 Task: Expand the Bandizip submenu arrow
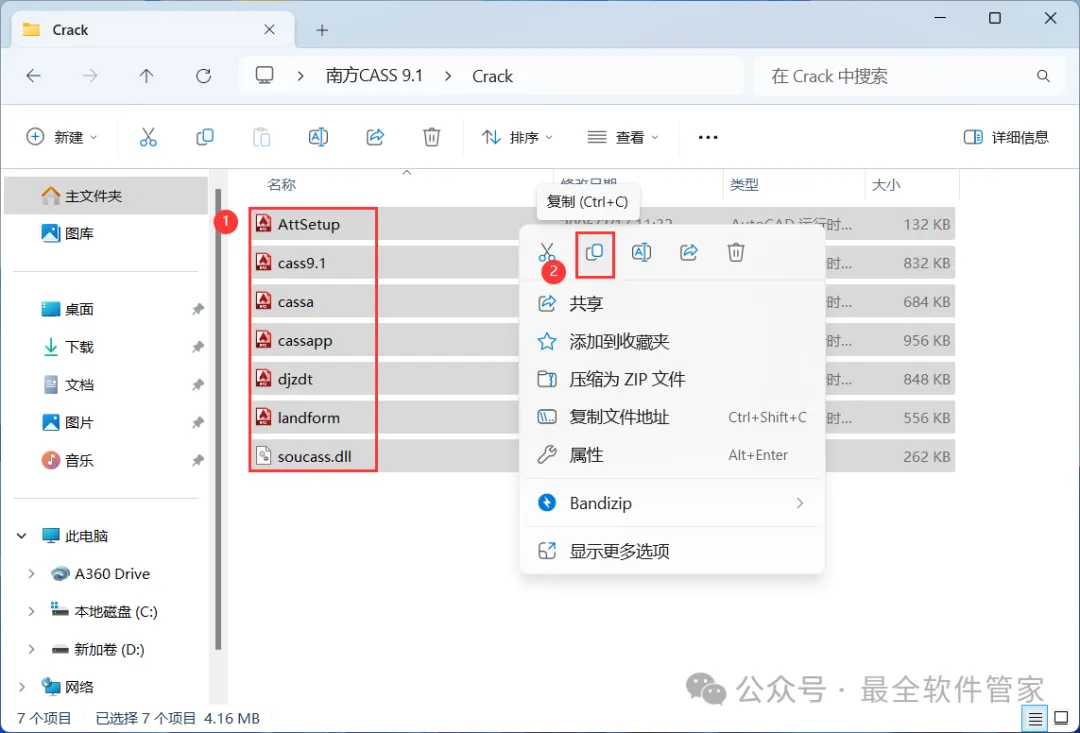pyautogui.click(x=800, y=504)
